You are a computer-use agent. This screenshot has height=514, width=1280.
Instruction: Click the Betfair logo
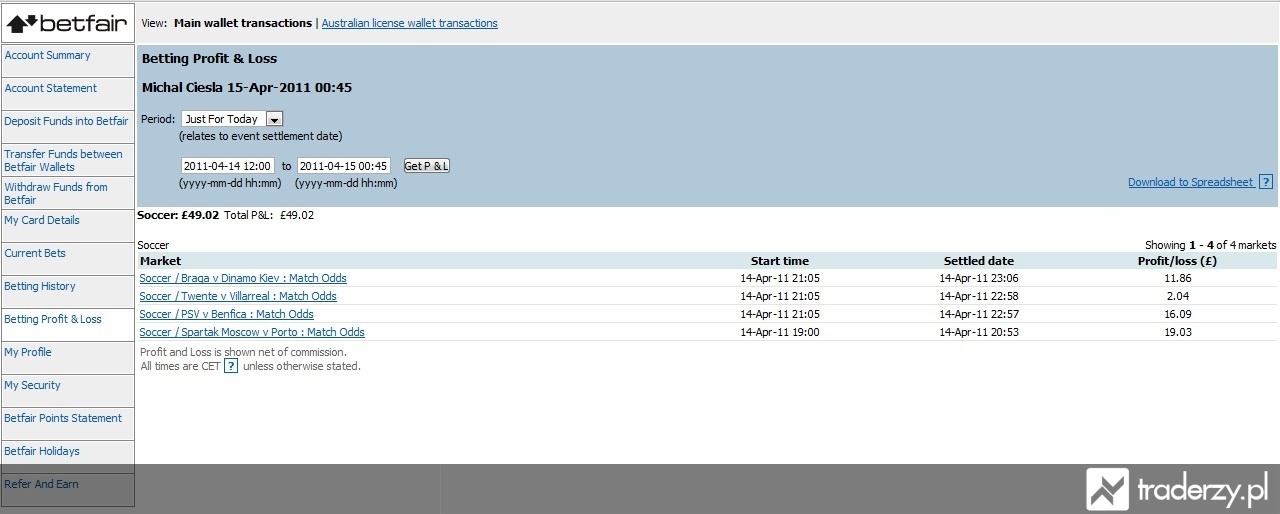tap(67, 22)
